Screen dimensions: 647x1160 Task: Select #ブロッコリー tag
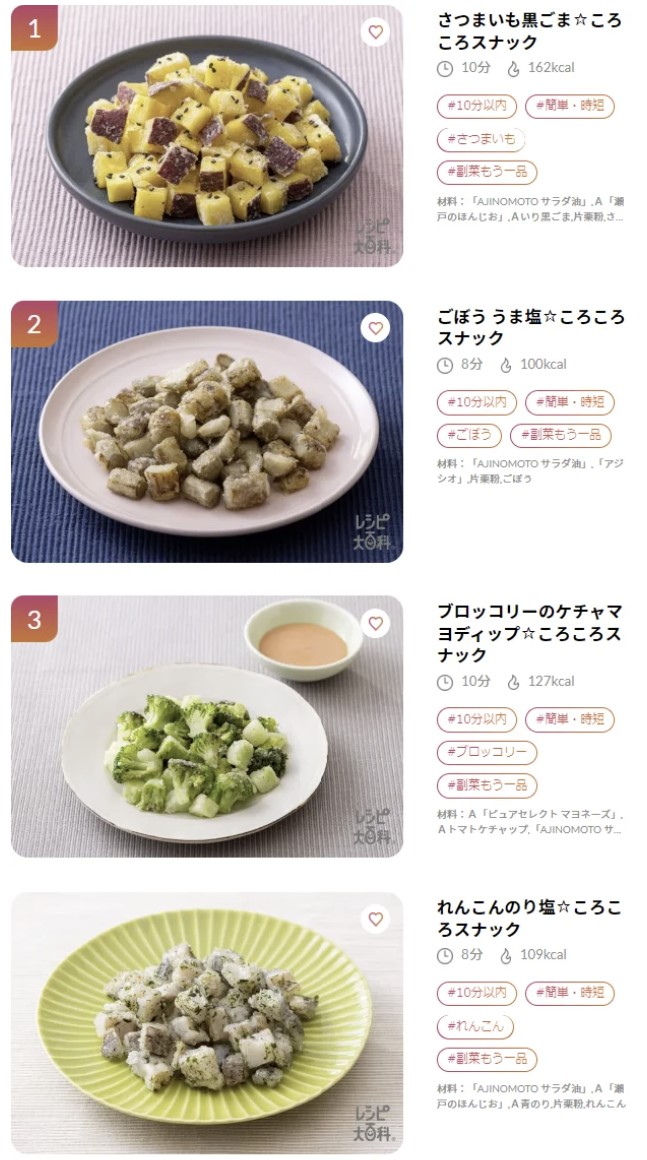click(x=487, y=752)
